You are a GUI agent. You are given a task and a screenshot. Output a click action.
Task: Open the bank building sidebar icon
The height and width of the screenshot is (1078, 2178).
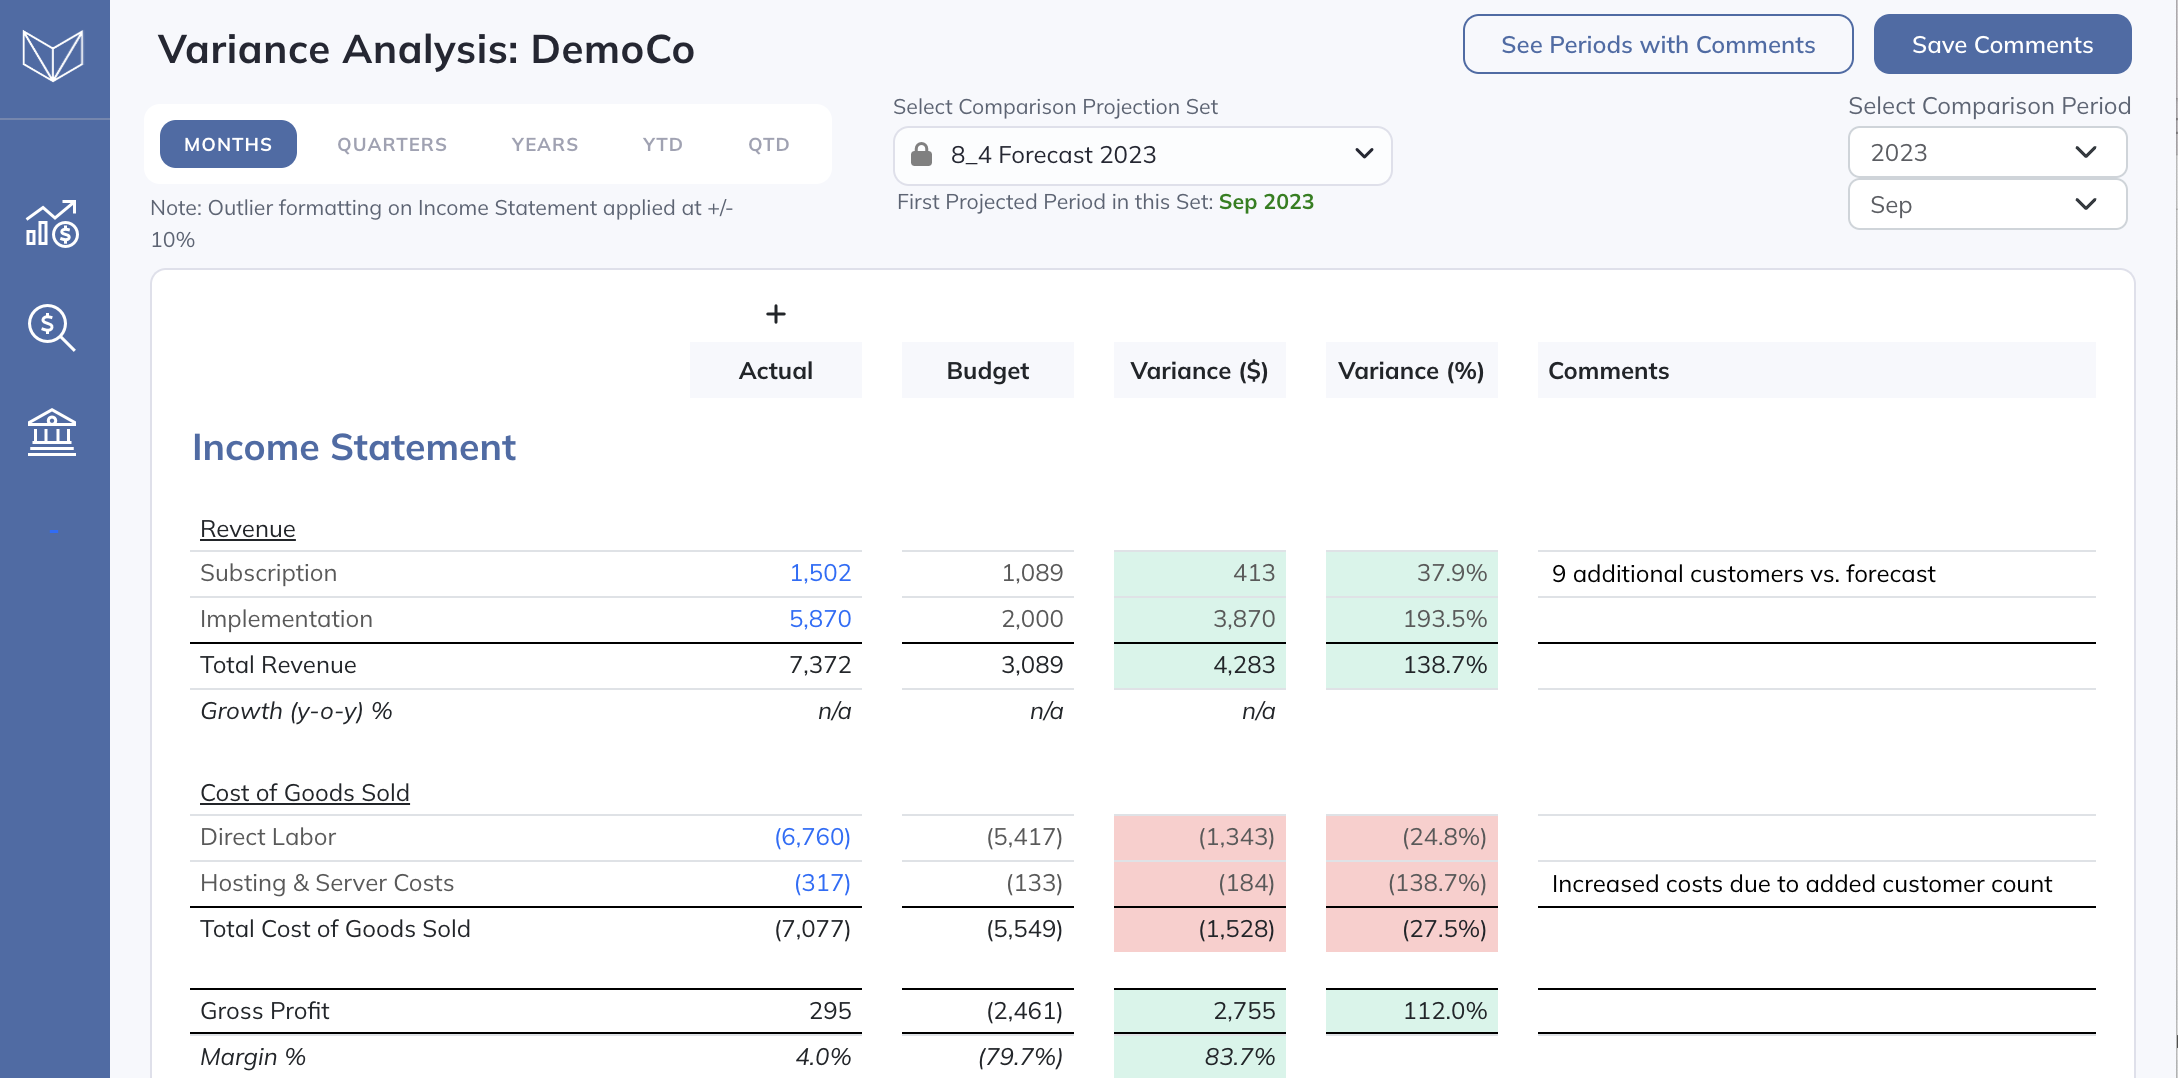click(x=52, y=432)
